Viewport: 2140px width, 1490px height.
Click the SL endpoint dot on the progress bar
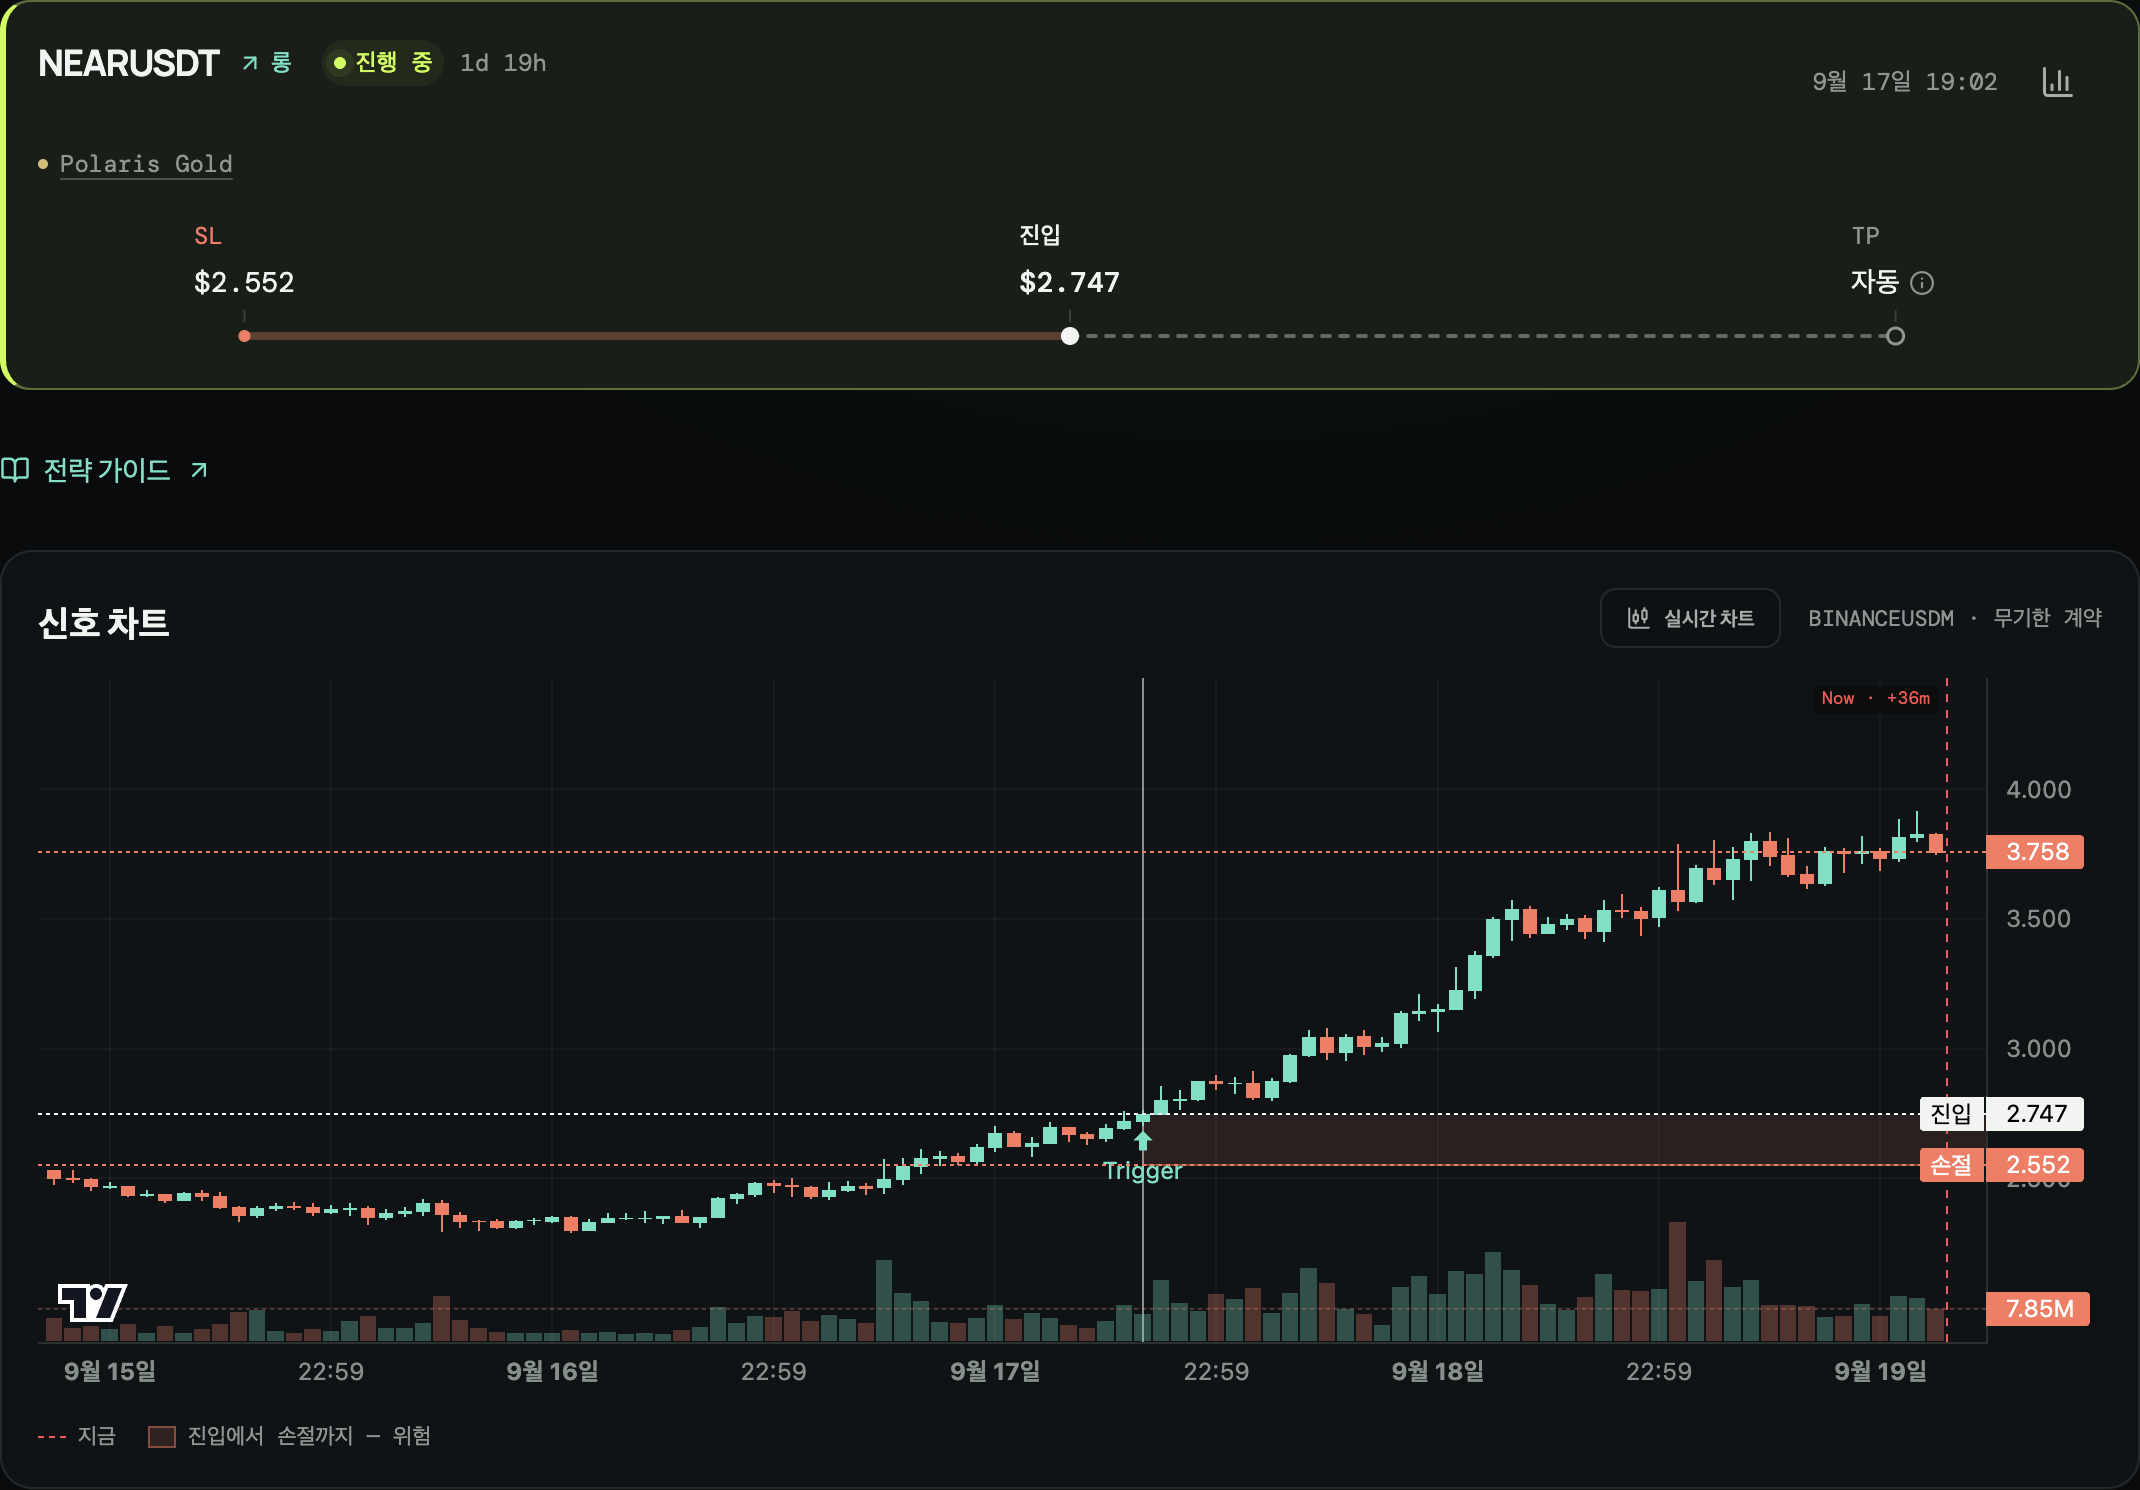[x=244, y=336]
